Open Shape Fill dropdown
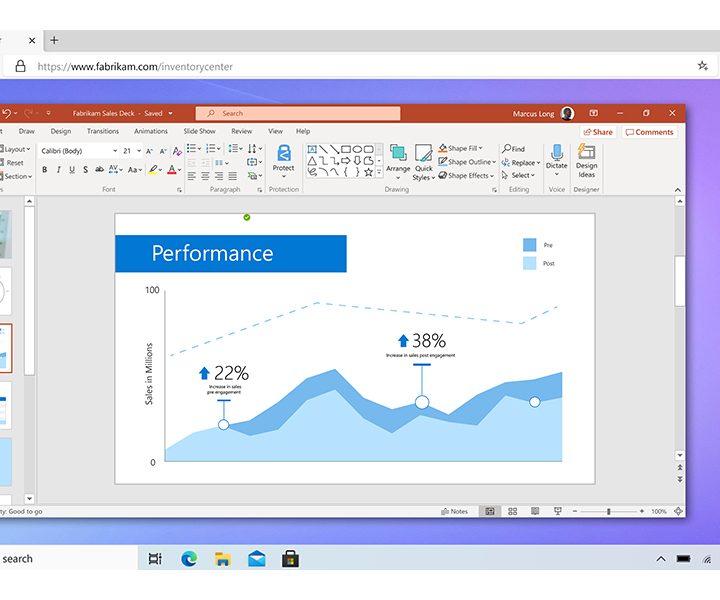Viewport: 720px width, 600px height. click(x=461, y=148)
